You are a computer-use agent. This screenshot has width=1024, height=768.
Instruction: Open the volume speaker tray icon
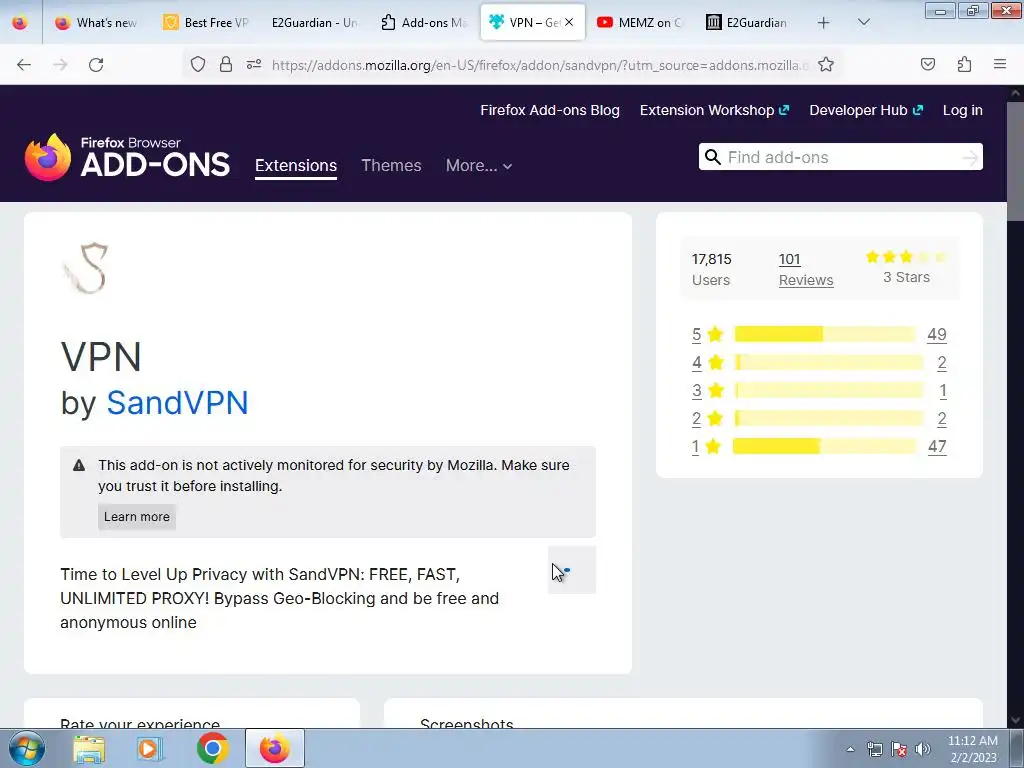coord(923,749)
